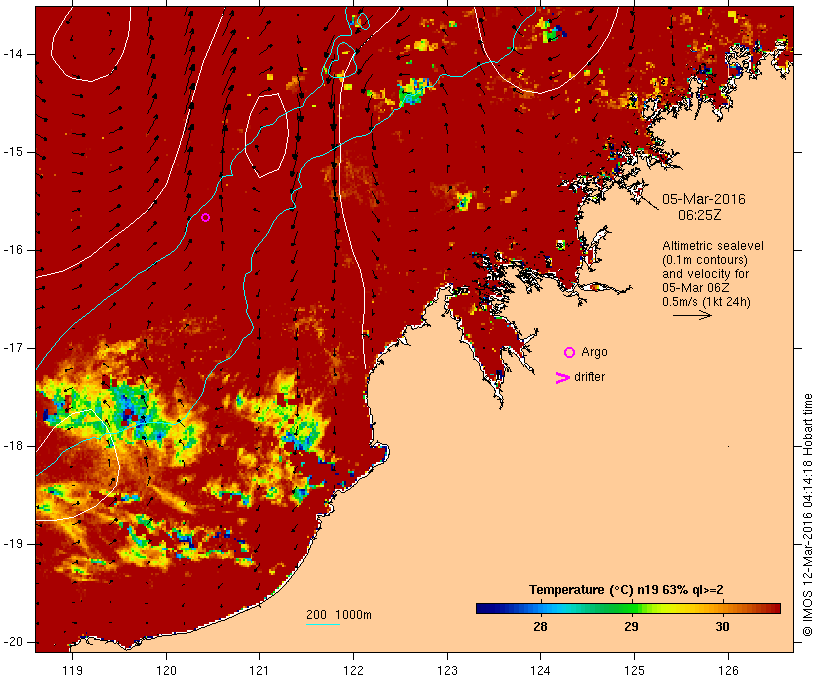Click latitude label -15
This screenshot has width=820, height=680.
[12, 152]
